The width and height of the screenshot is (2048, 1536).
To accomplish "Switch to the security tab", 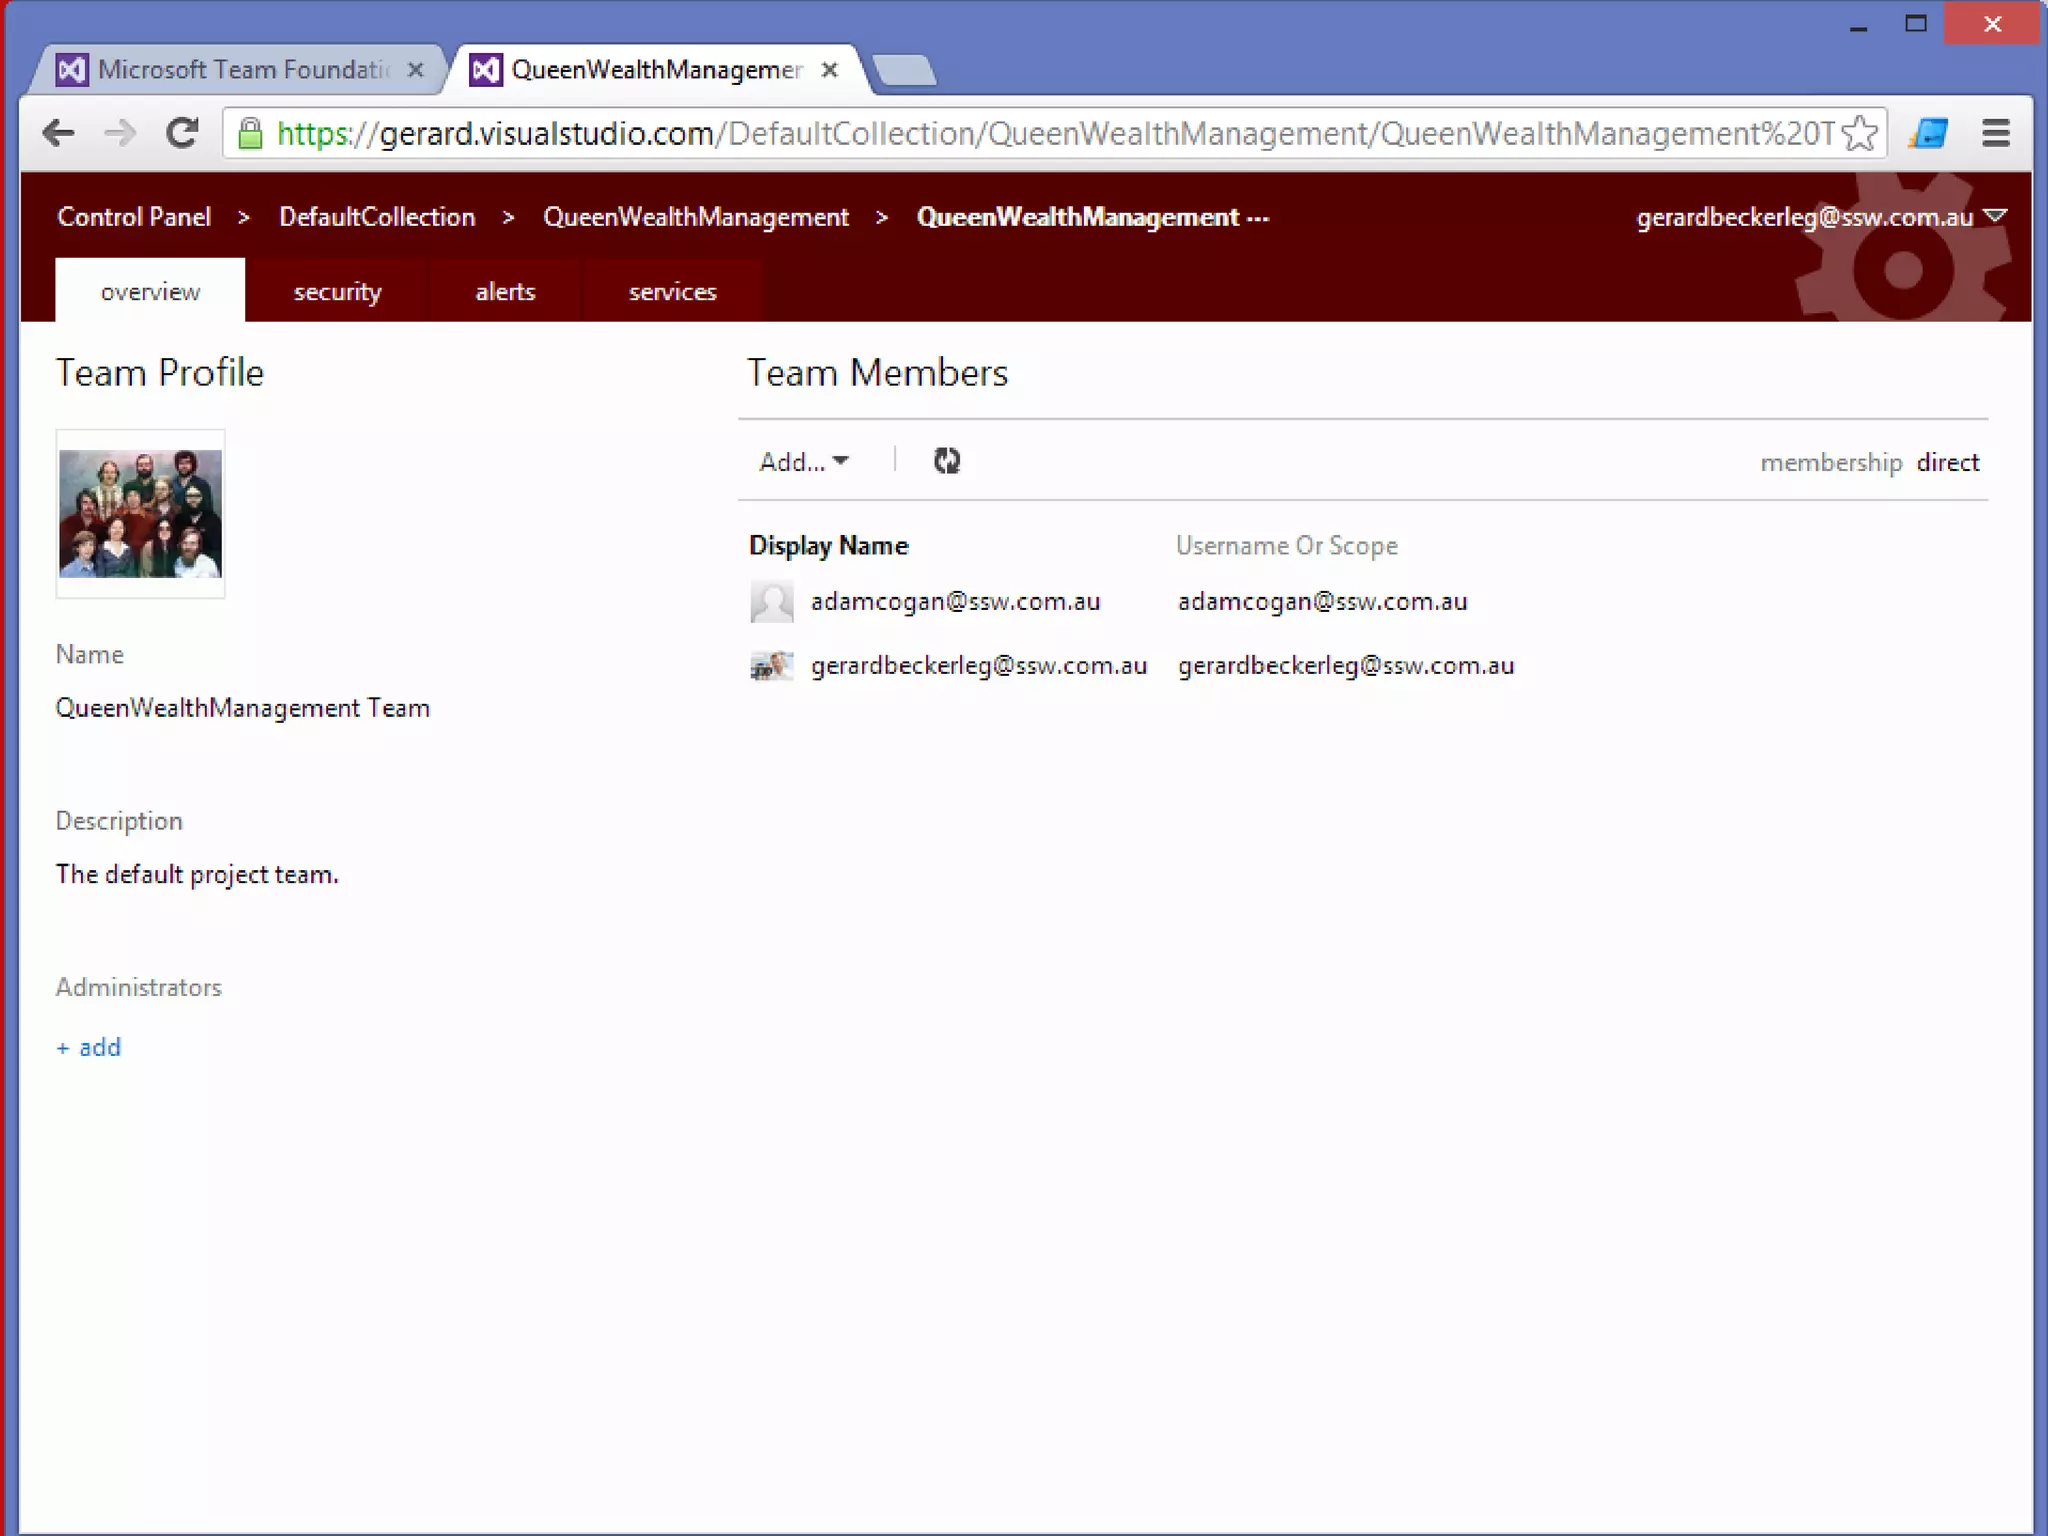I will pyautogui.click(x=337, y=291).
